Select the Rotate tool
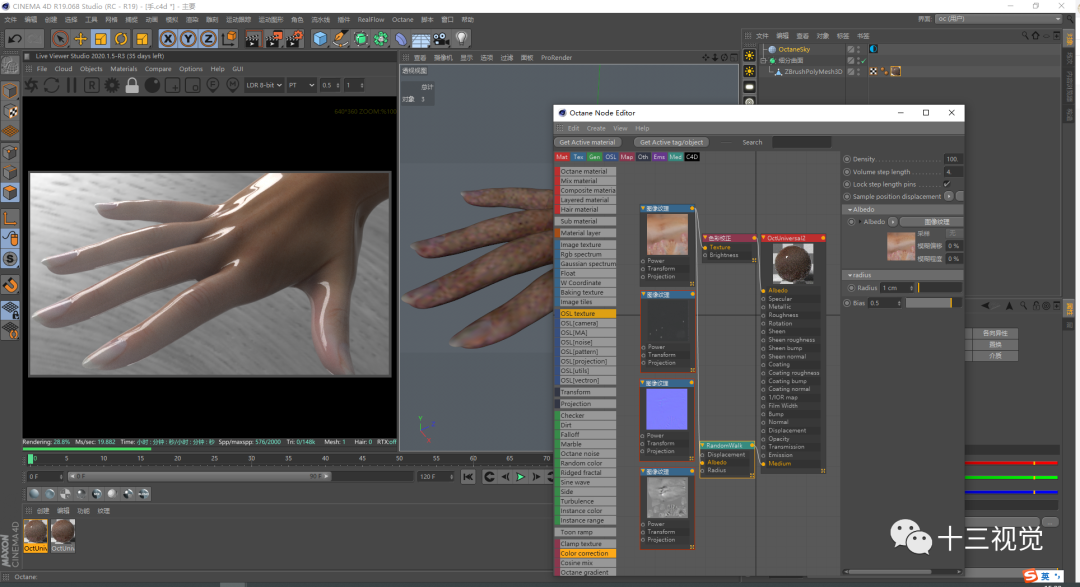 [x=121, y=39]
